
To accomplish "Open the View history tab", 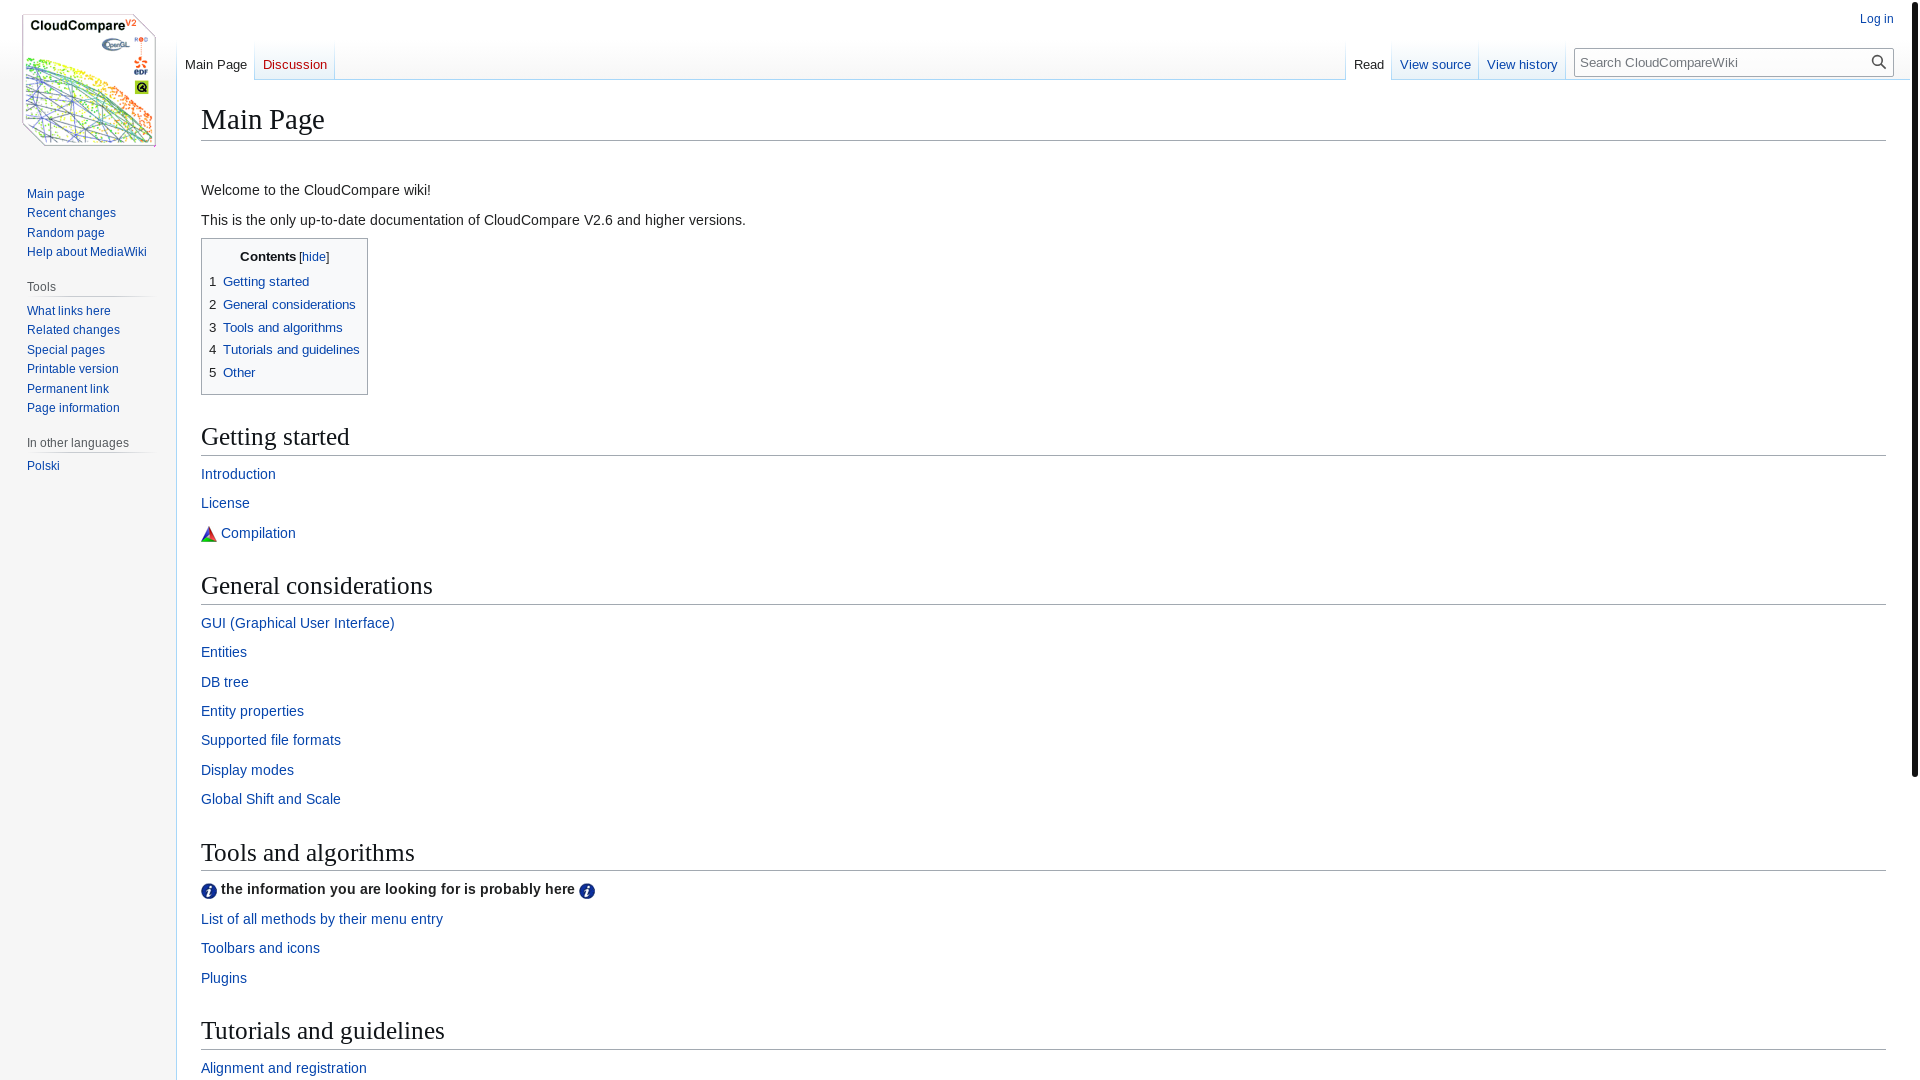I will click(x=1522, y=64).
